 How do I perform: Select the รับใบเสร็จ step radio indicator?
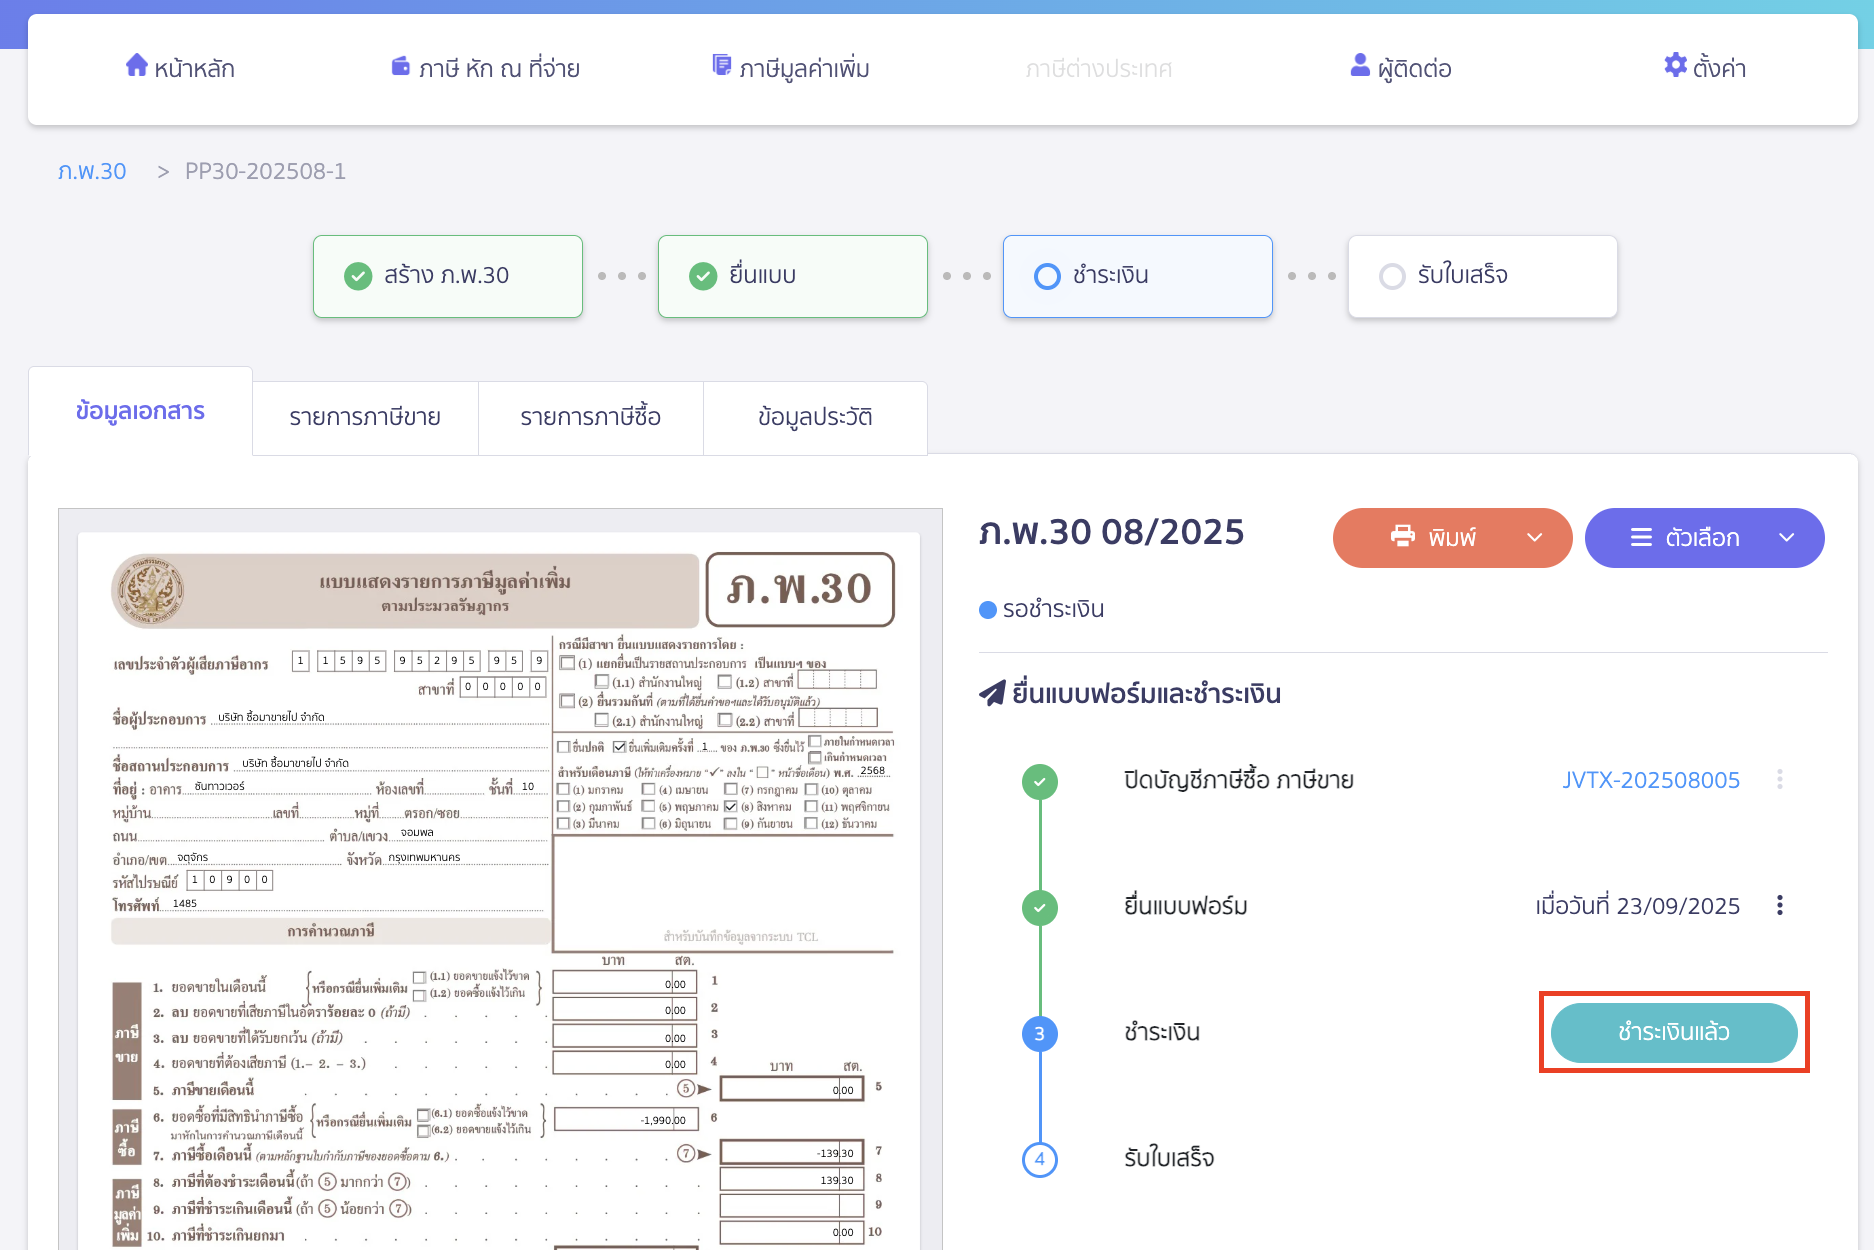[x=1392, y=276]
